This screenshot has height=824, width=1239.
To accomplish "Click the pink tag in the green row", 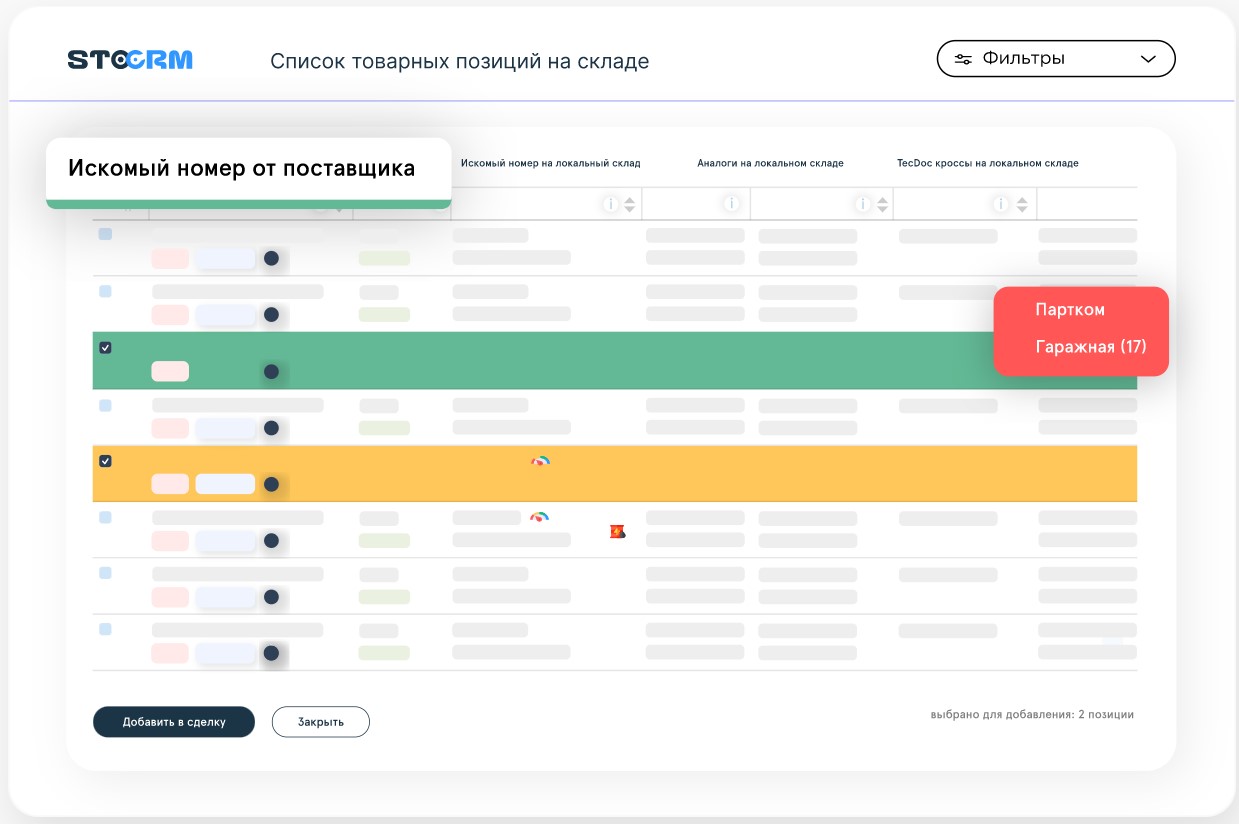I will click(170, 372).
